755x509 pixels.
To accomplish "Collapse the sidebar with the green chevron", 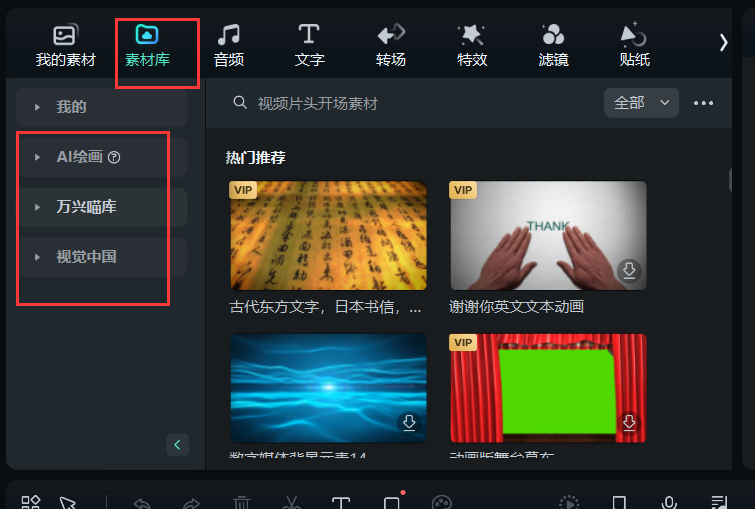I will (177, 444).
